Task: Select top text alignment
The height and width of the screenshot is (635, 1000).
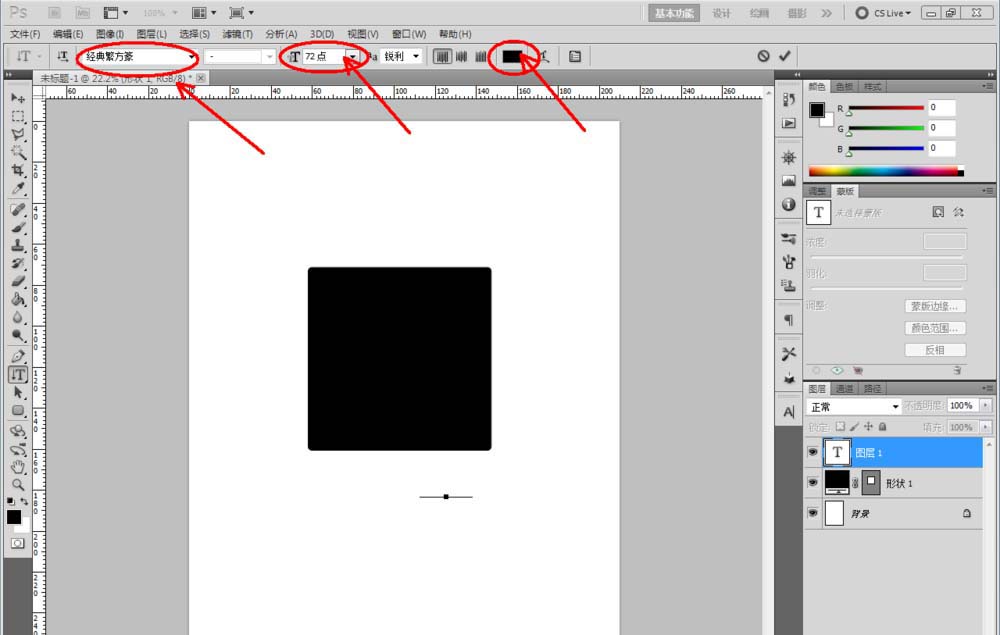Action: 442,56
